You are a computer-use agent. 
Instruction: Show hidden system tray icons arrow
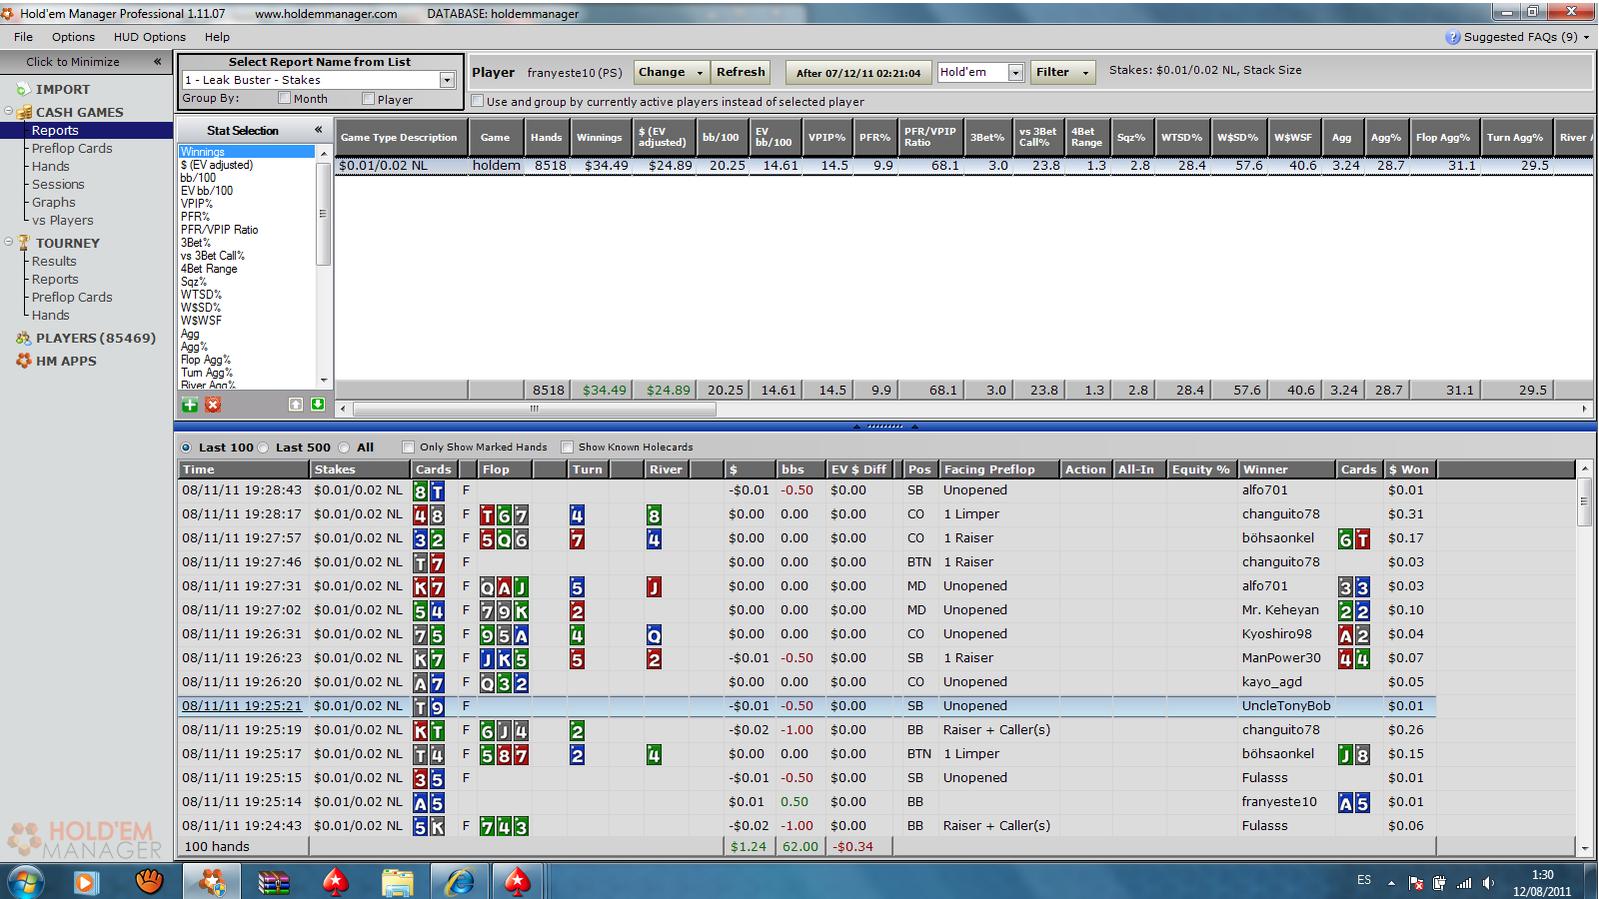click(1391, 883)
